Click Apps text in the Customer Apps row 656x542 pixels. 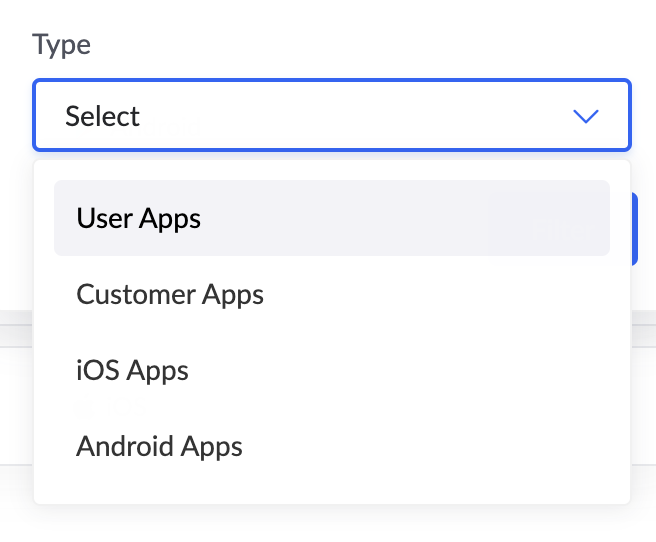point(233,295)
